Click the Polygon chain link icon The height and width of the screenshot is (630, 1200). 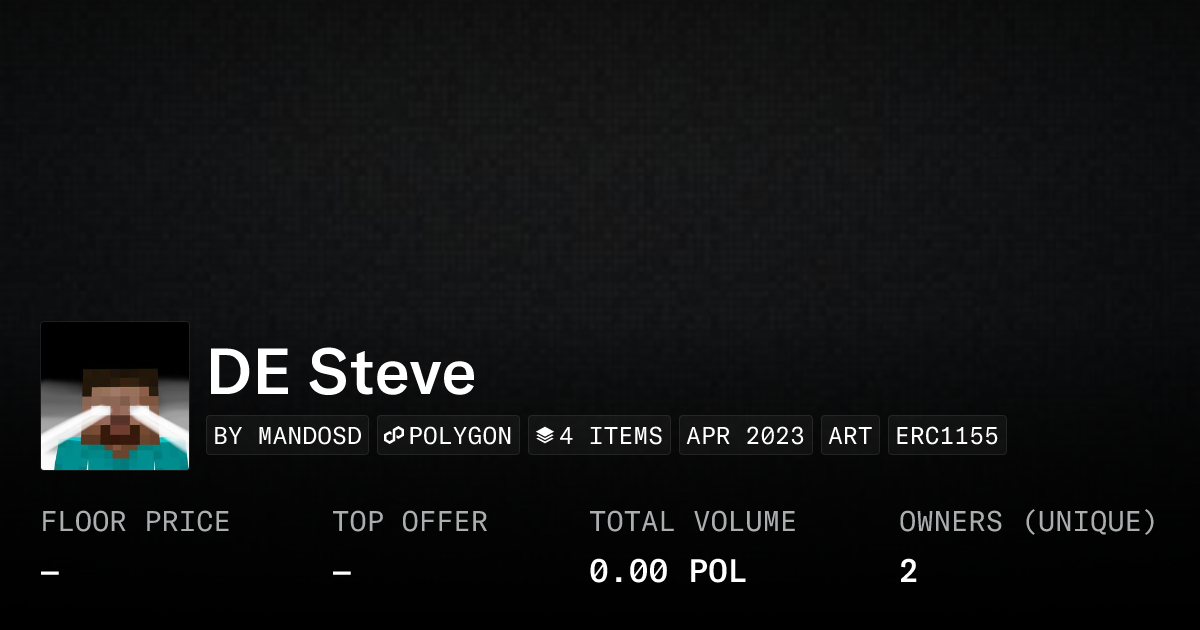tap(394, 436)
